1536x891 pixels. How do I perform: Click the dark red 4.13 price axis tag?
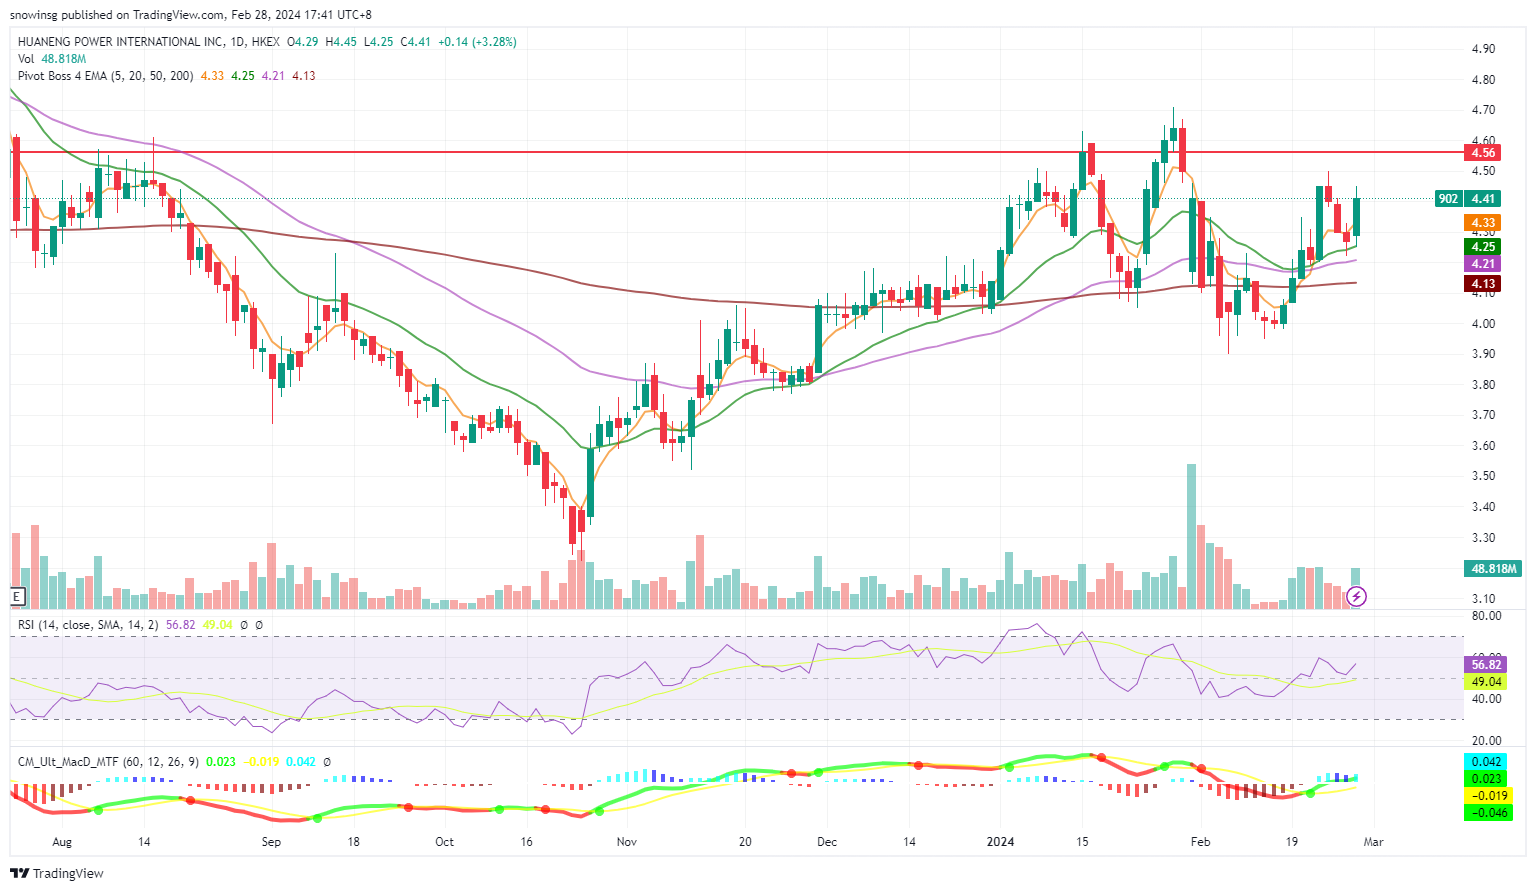click(x=1483, y=284)
